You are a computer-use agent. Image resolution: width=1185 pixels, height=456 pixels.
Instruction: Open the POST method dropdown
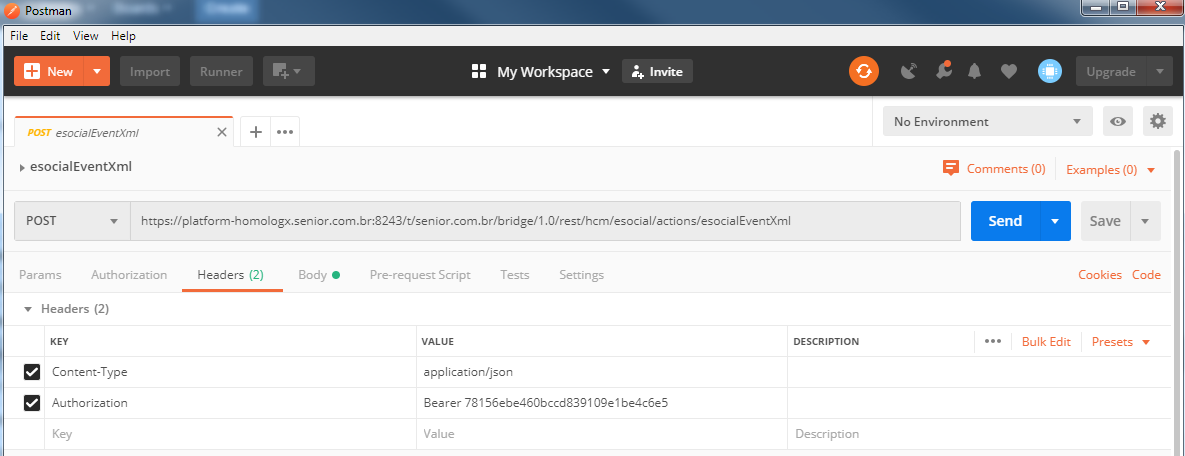[x=73, y=221]
